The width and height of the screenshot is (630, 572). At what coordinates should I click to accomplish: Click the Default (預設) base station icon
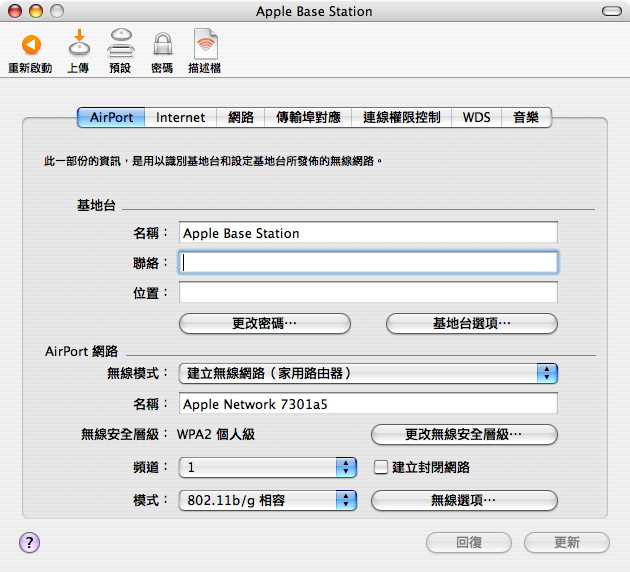pos(121,43)
